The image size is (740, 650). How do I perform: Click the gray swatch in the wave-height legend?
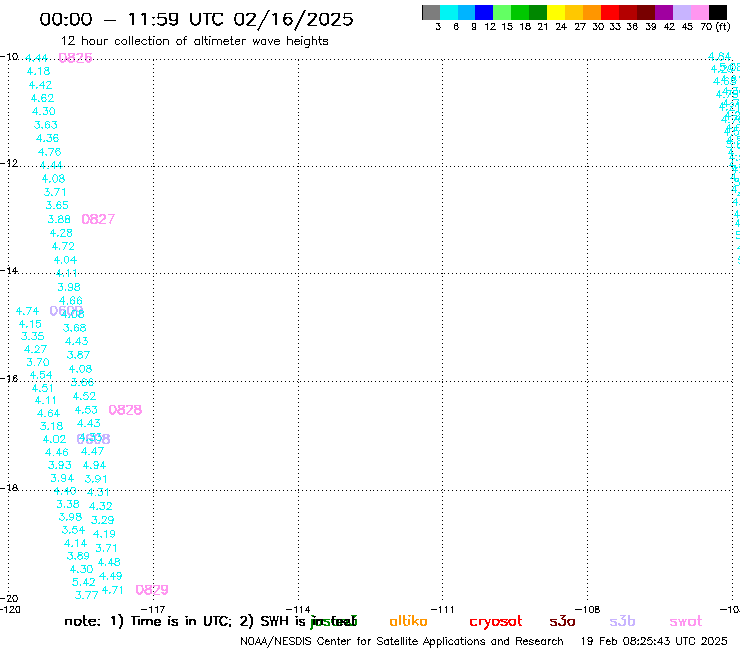pyautogui.click(x=431, y=12)
